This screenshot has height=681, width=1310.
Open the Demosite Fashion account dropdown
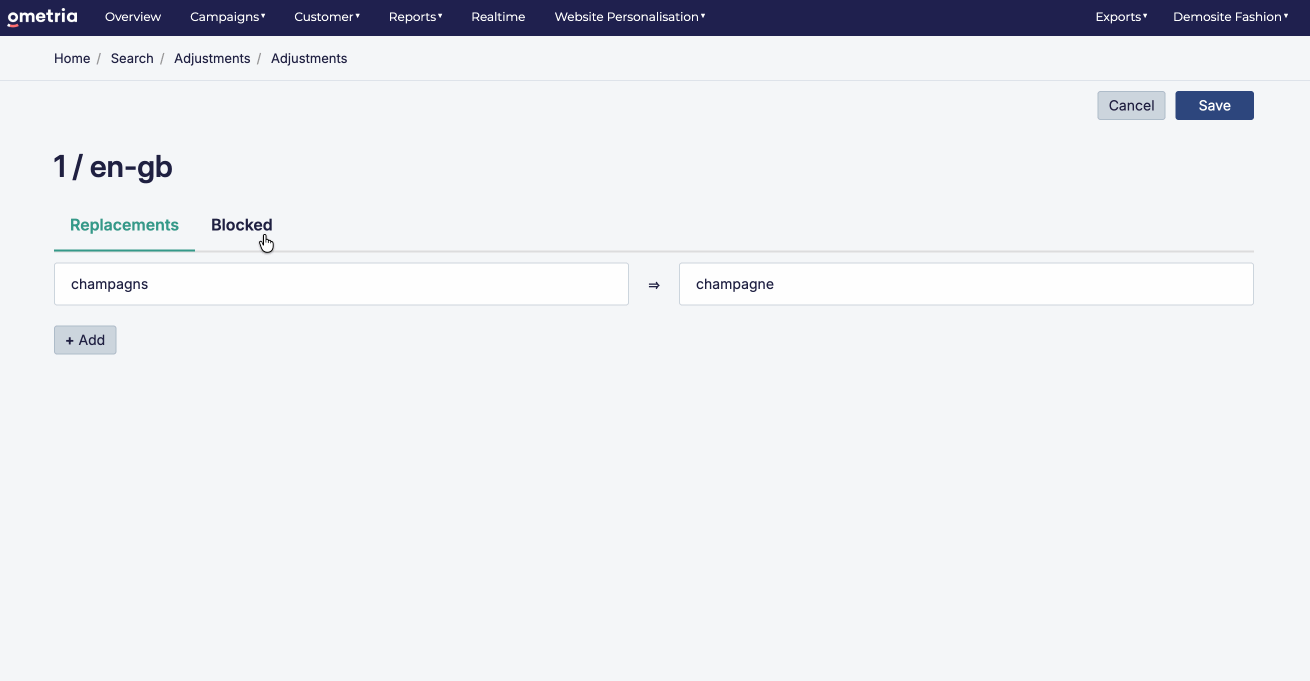coord(1230,17)
